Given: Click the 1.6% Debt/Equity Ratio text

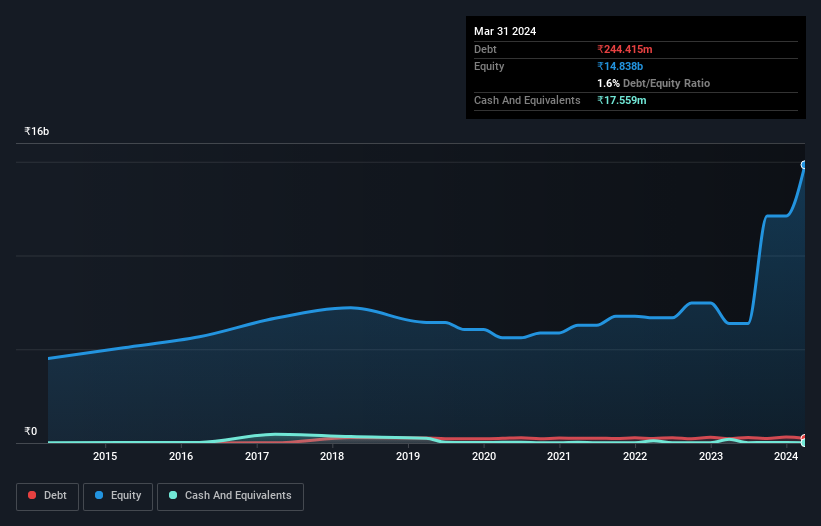Looking at the screenshot, I should coord(653,83).
